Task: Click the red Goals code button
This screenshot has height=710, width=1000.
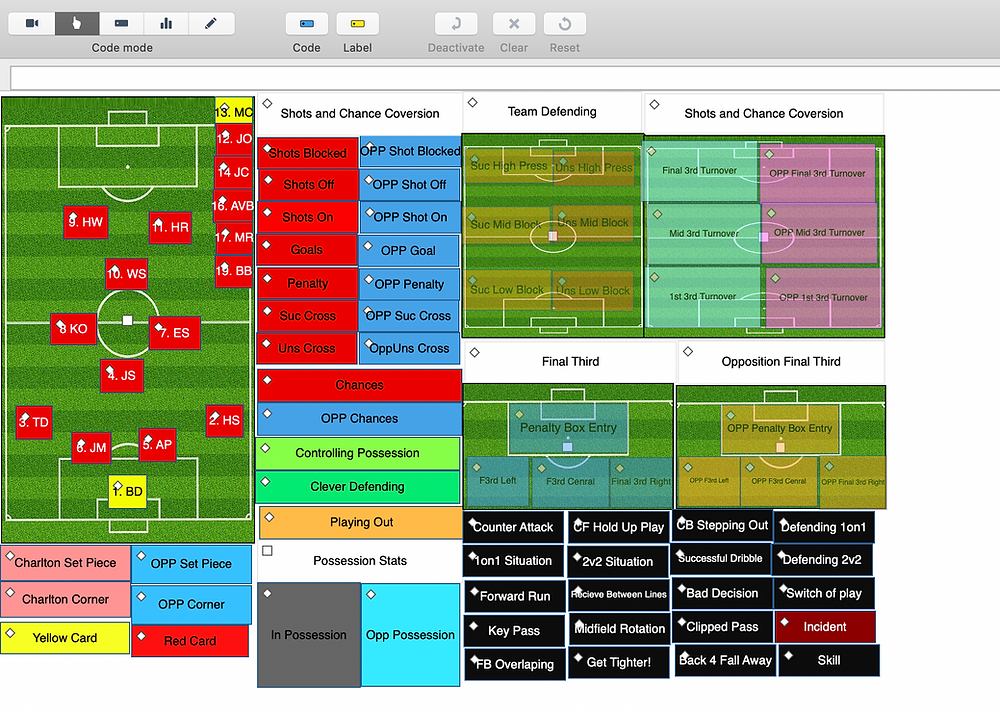Action: pos(307,250)
